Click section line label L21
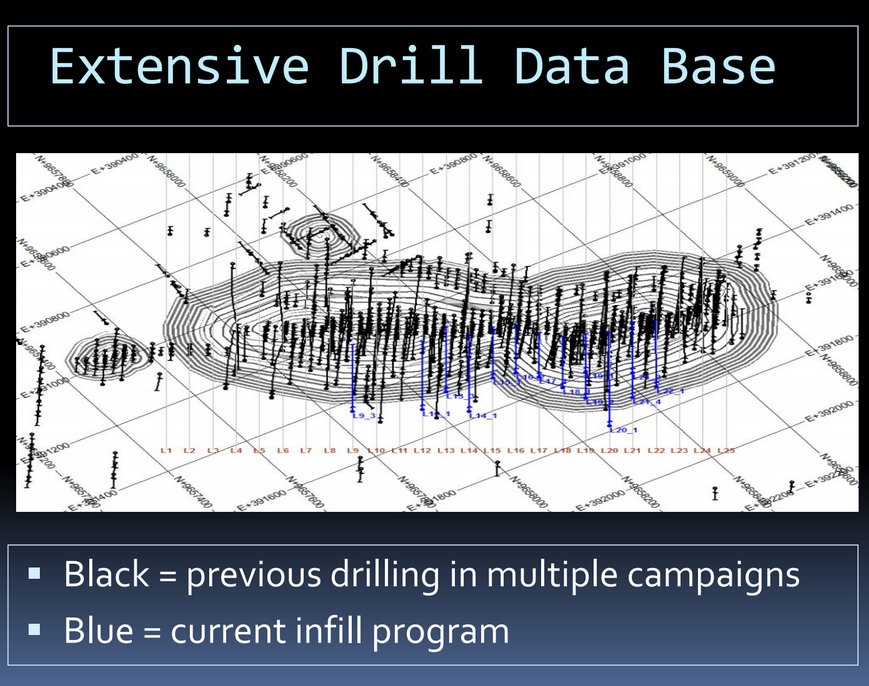 click(x=632, y=450)
